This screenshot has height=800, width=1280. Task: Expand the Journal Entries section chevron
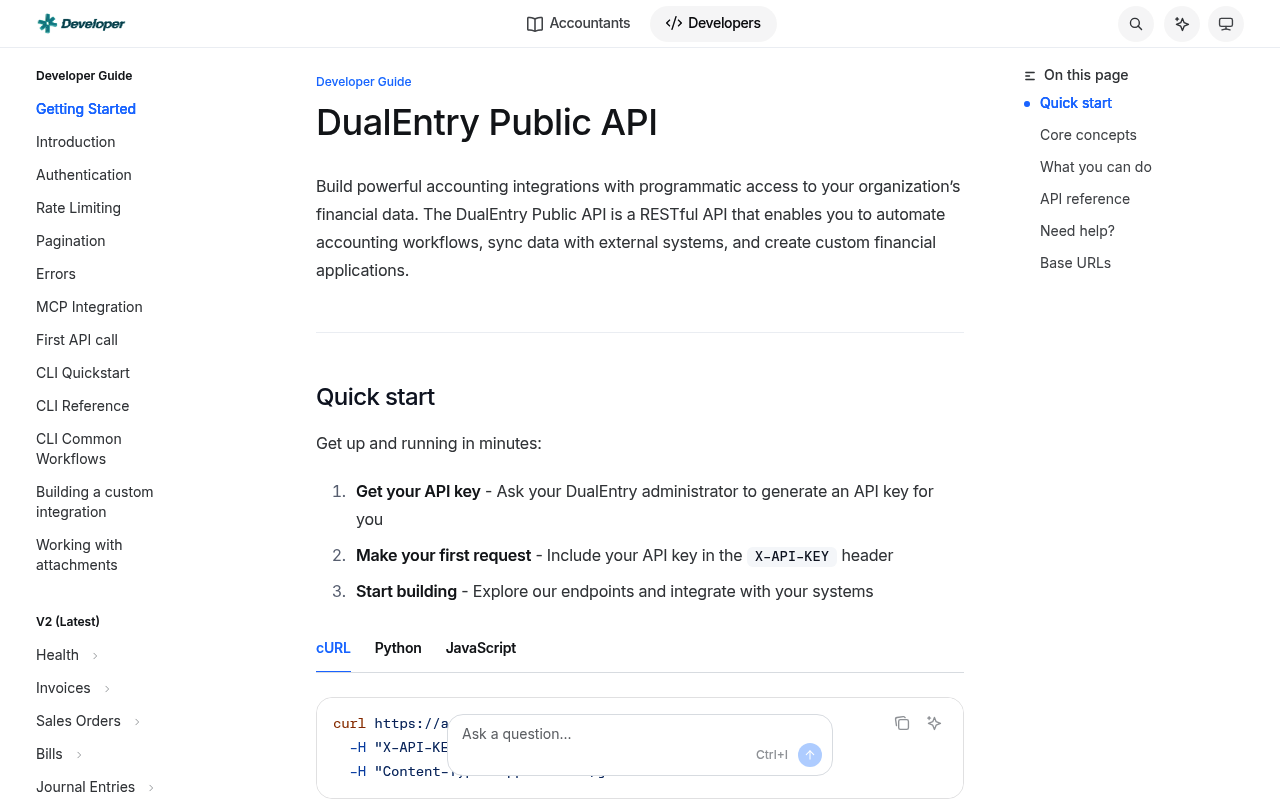point(151,788)
